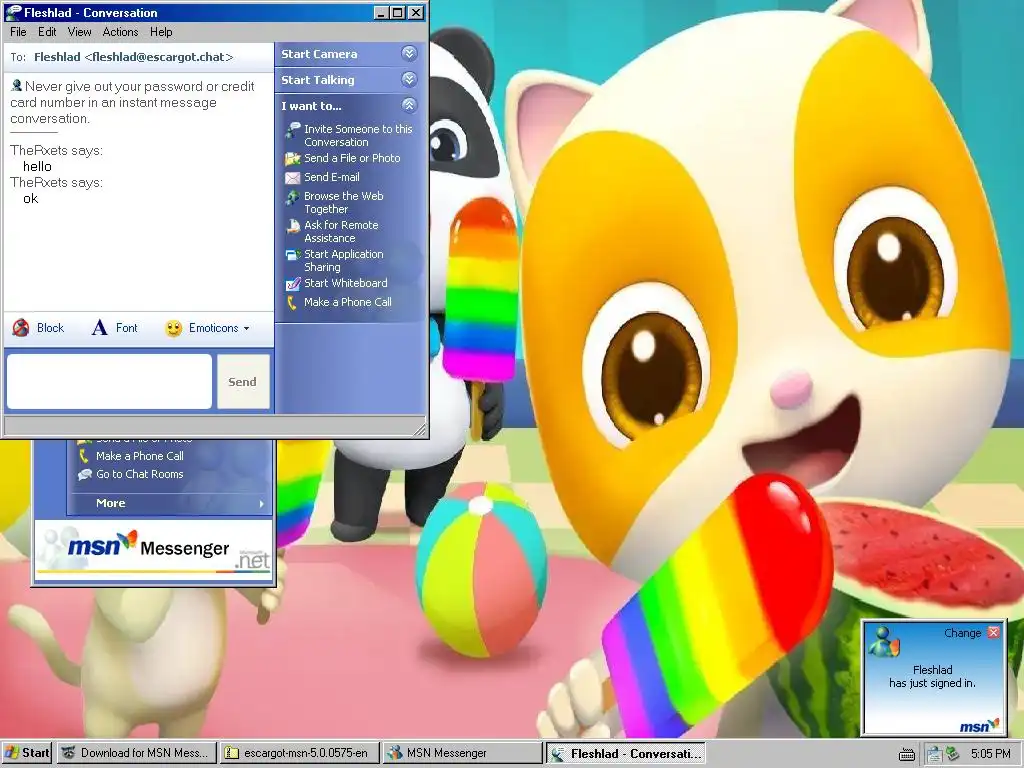Open the Font settings with the A icon
Image resolution: width=1024 pixels, height=768 pixels.
click(99, 328)
